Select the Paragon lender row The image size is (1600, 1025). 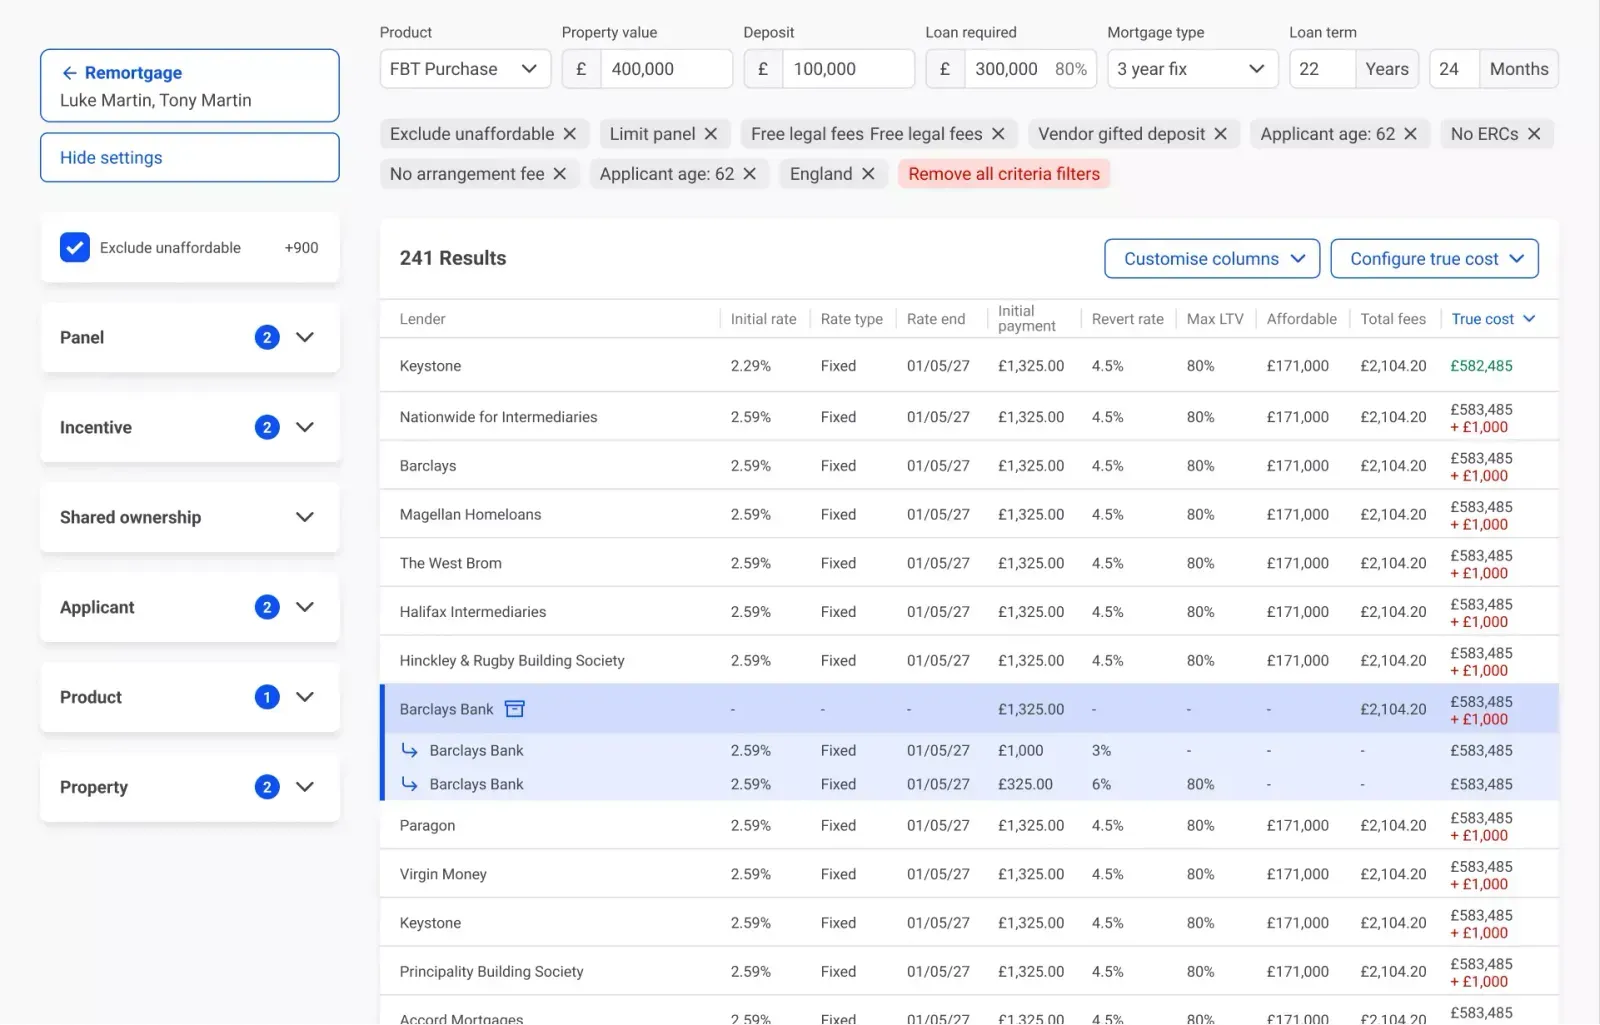click(x=969, y=826)
